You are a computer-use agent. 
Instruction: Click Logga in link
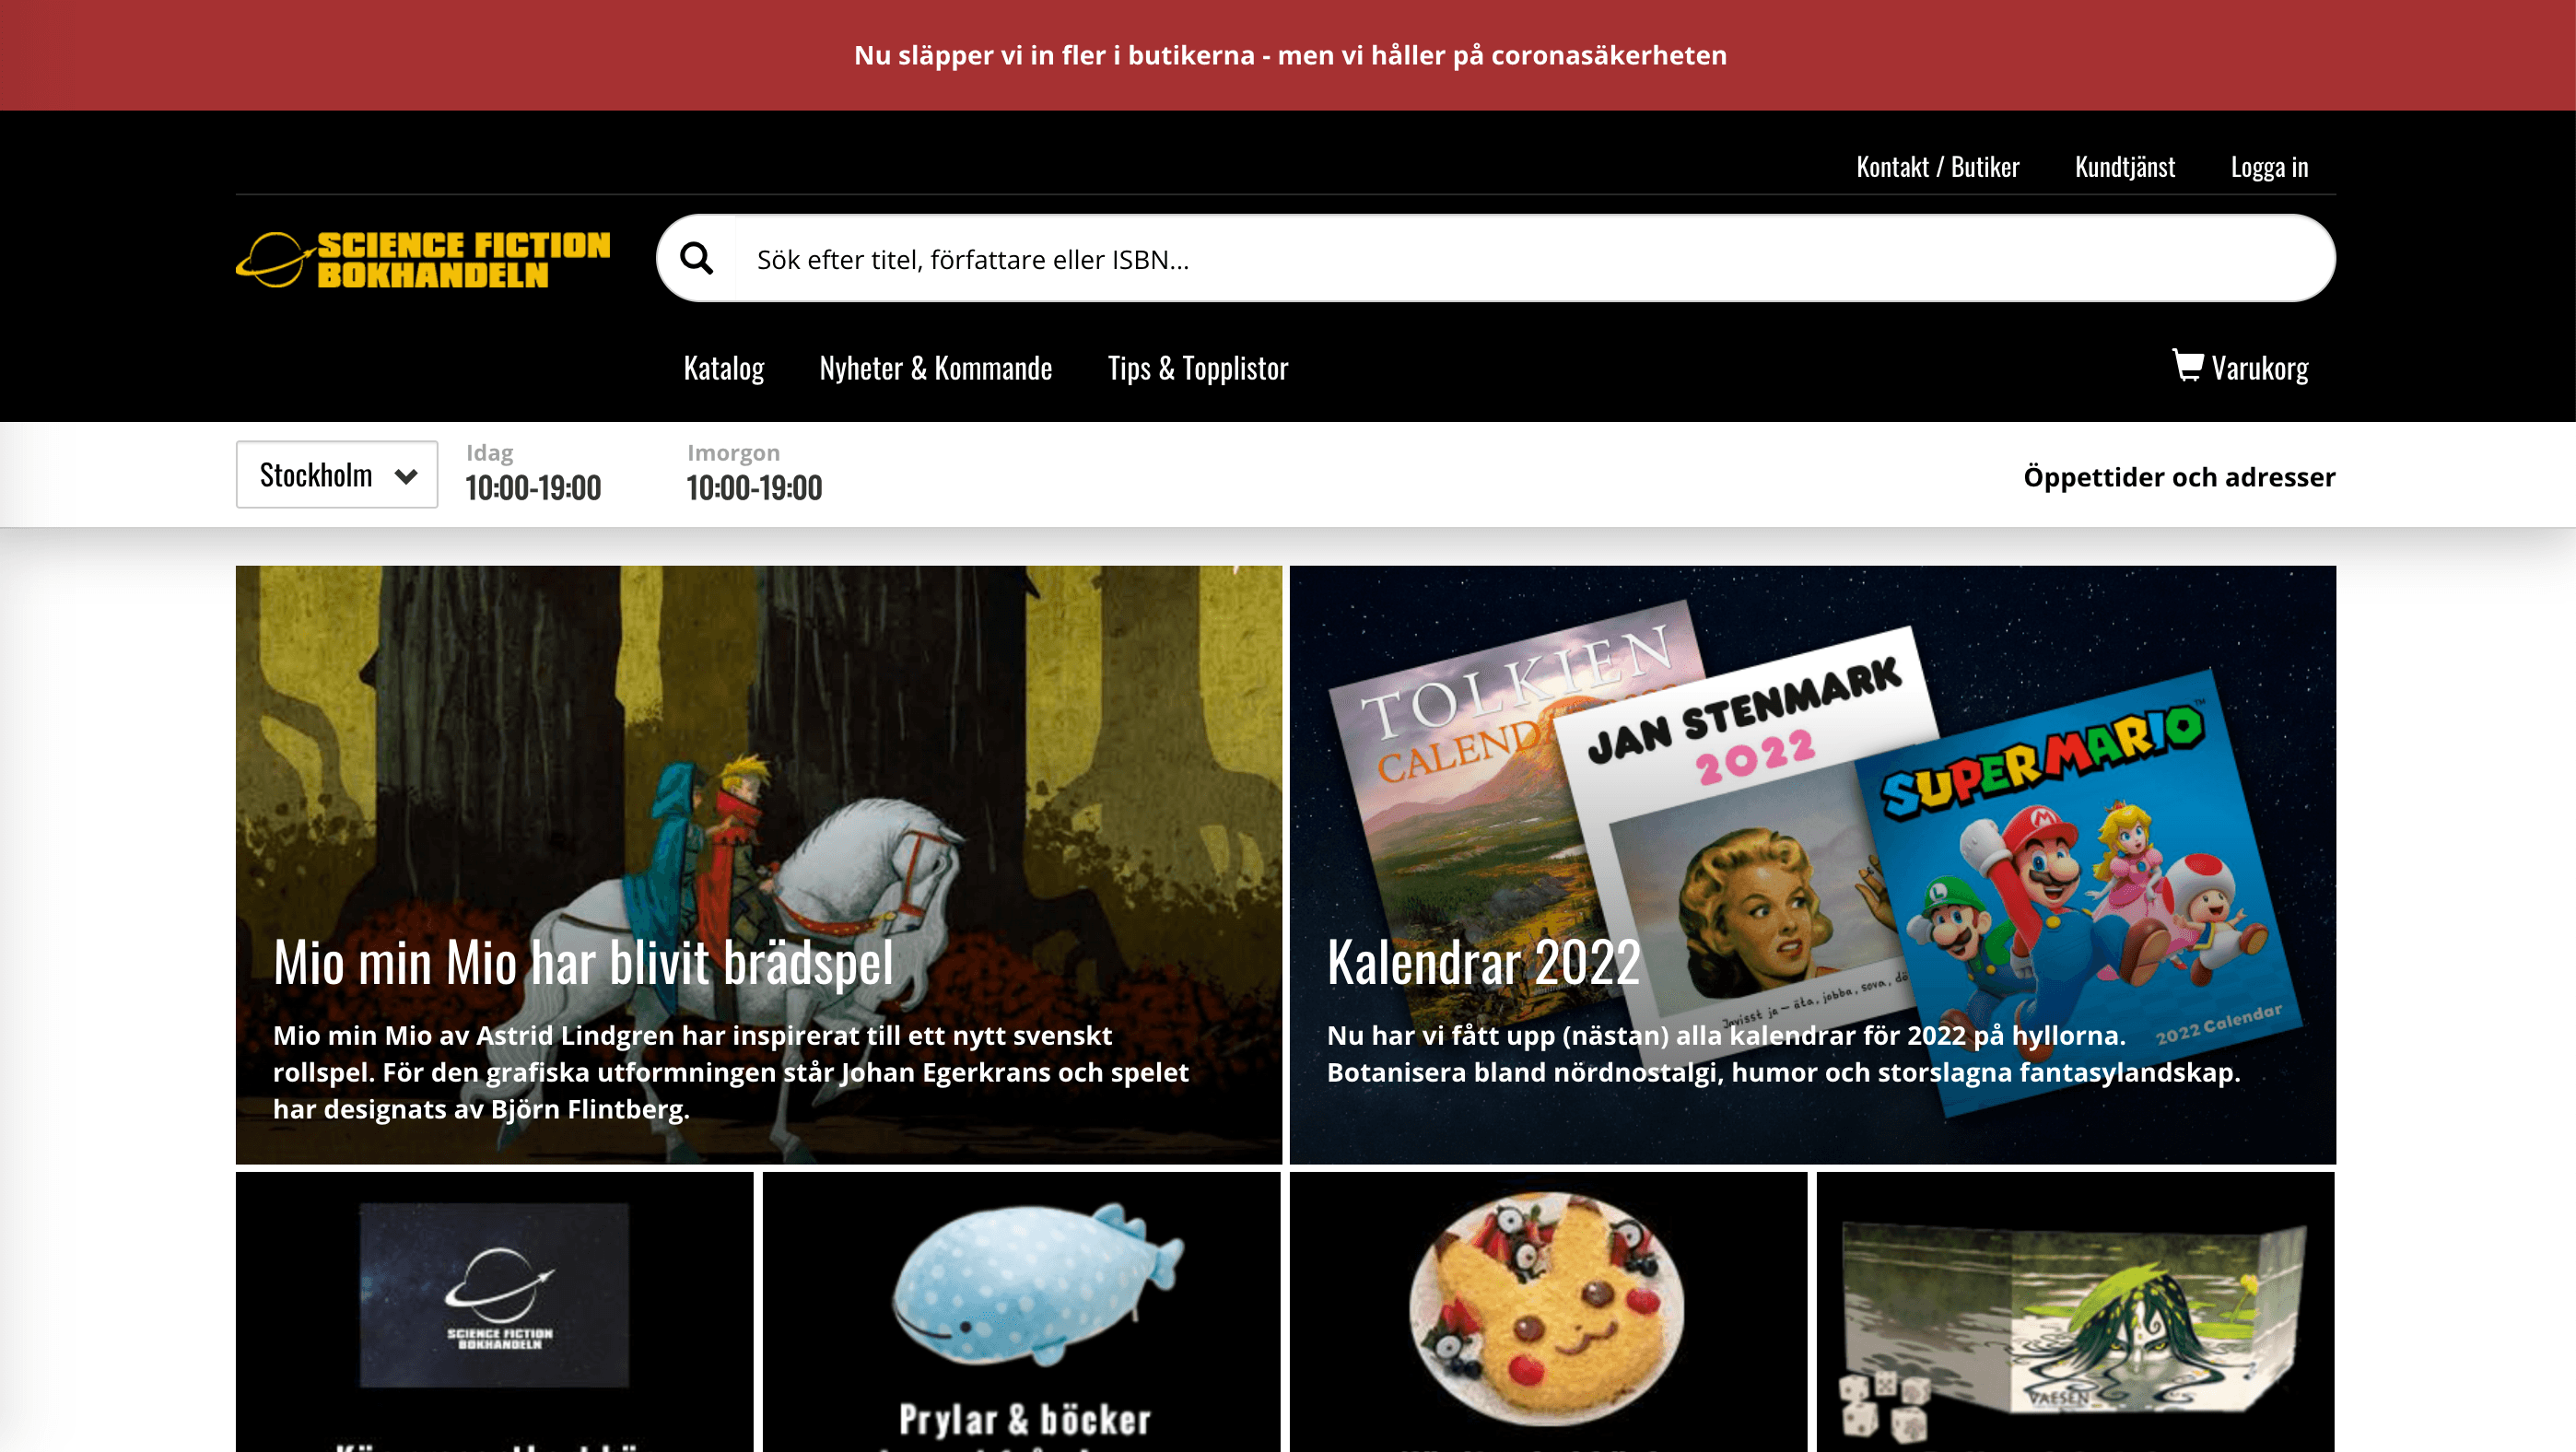2269,167
